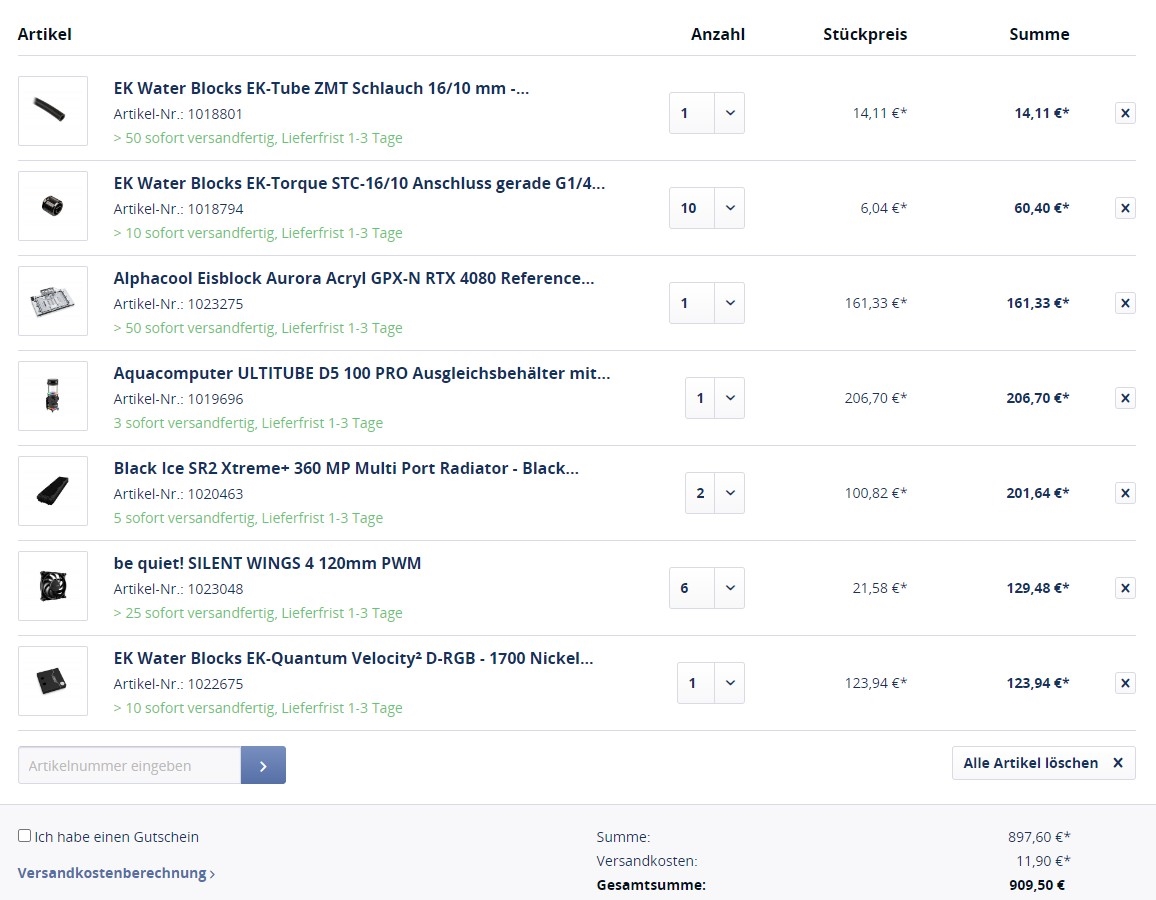
Task: Remove be quiet! SILENT WINGS 4 from cart
Action: [x=1125, y=588]
